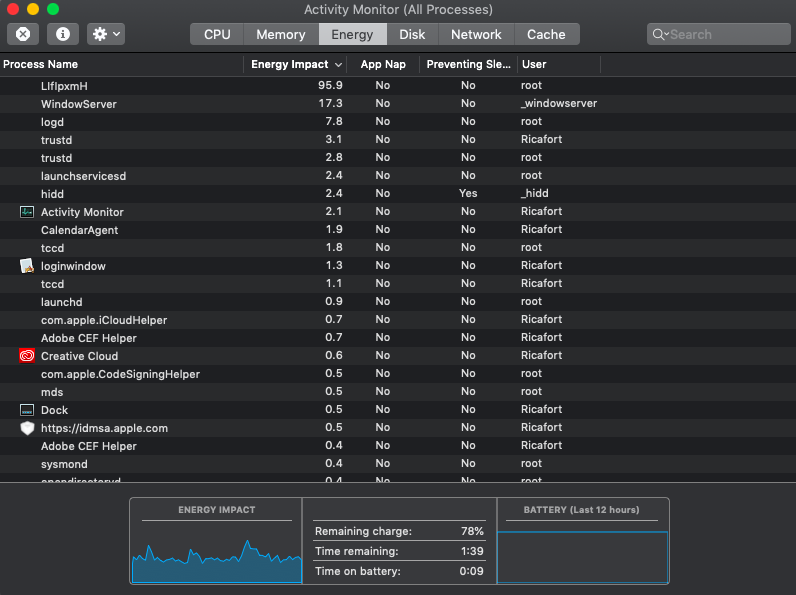
Task: Click the magnifying glass search icon
Action: click(660, 34)
